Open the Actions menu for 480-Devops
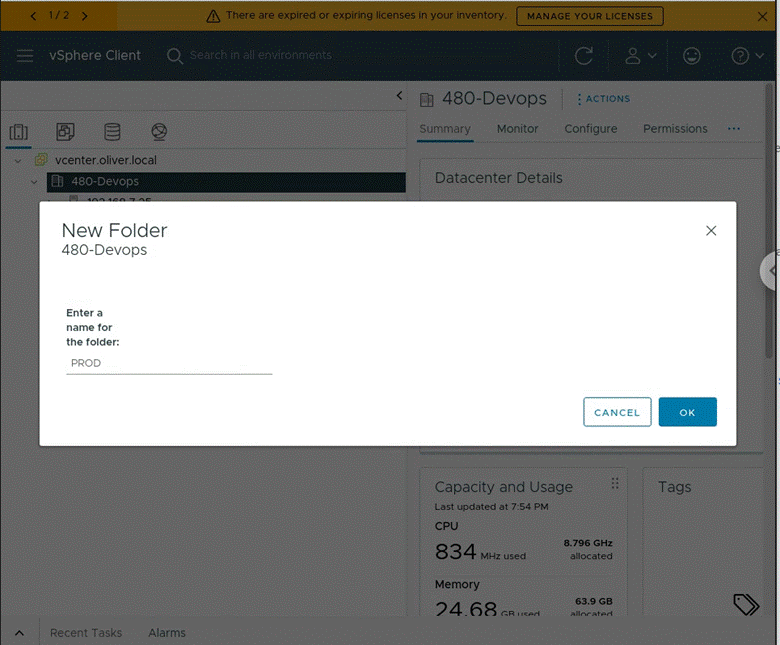The image size is (780, 645). 603,99
